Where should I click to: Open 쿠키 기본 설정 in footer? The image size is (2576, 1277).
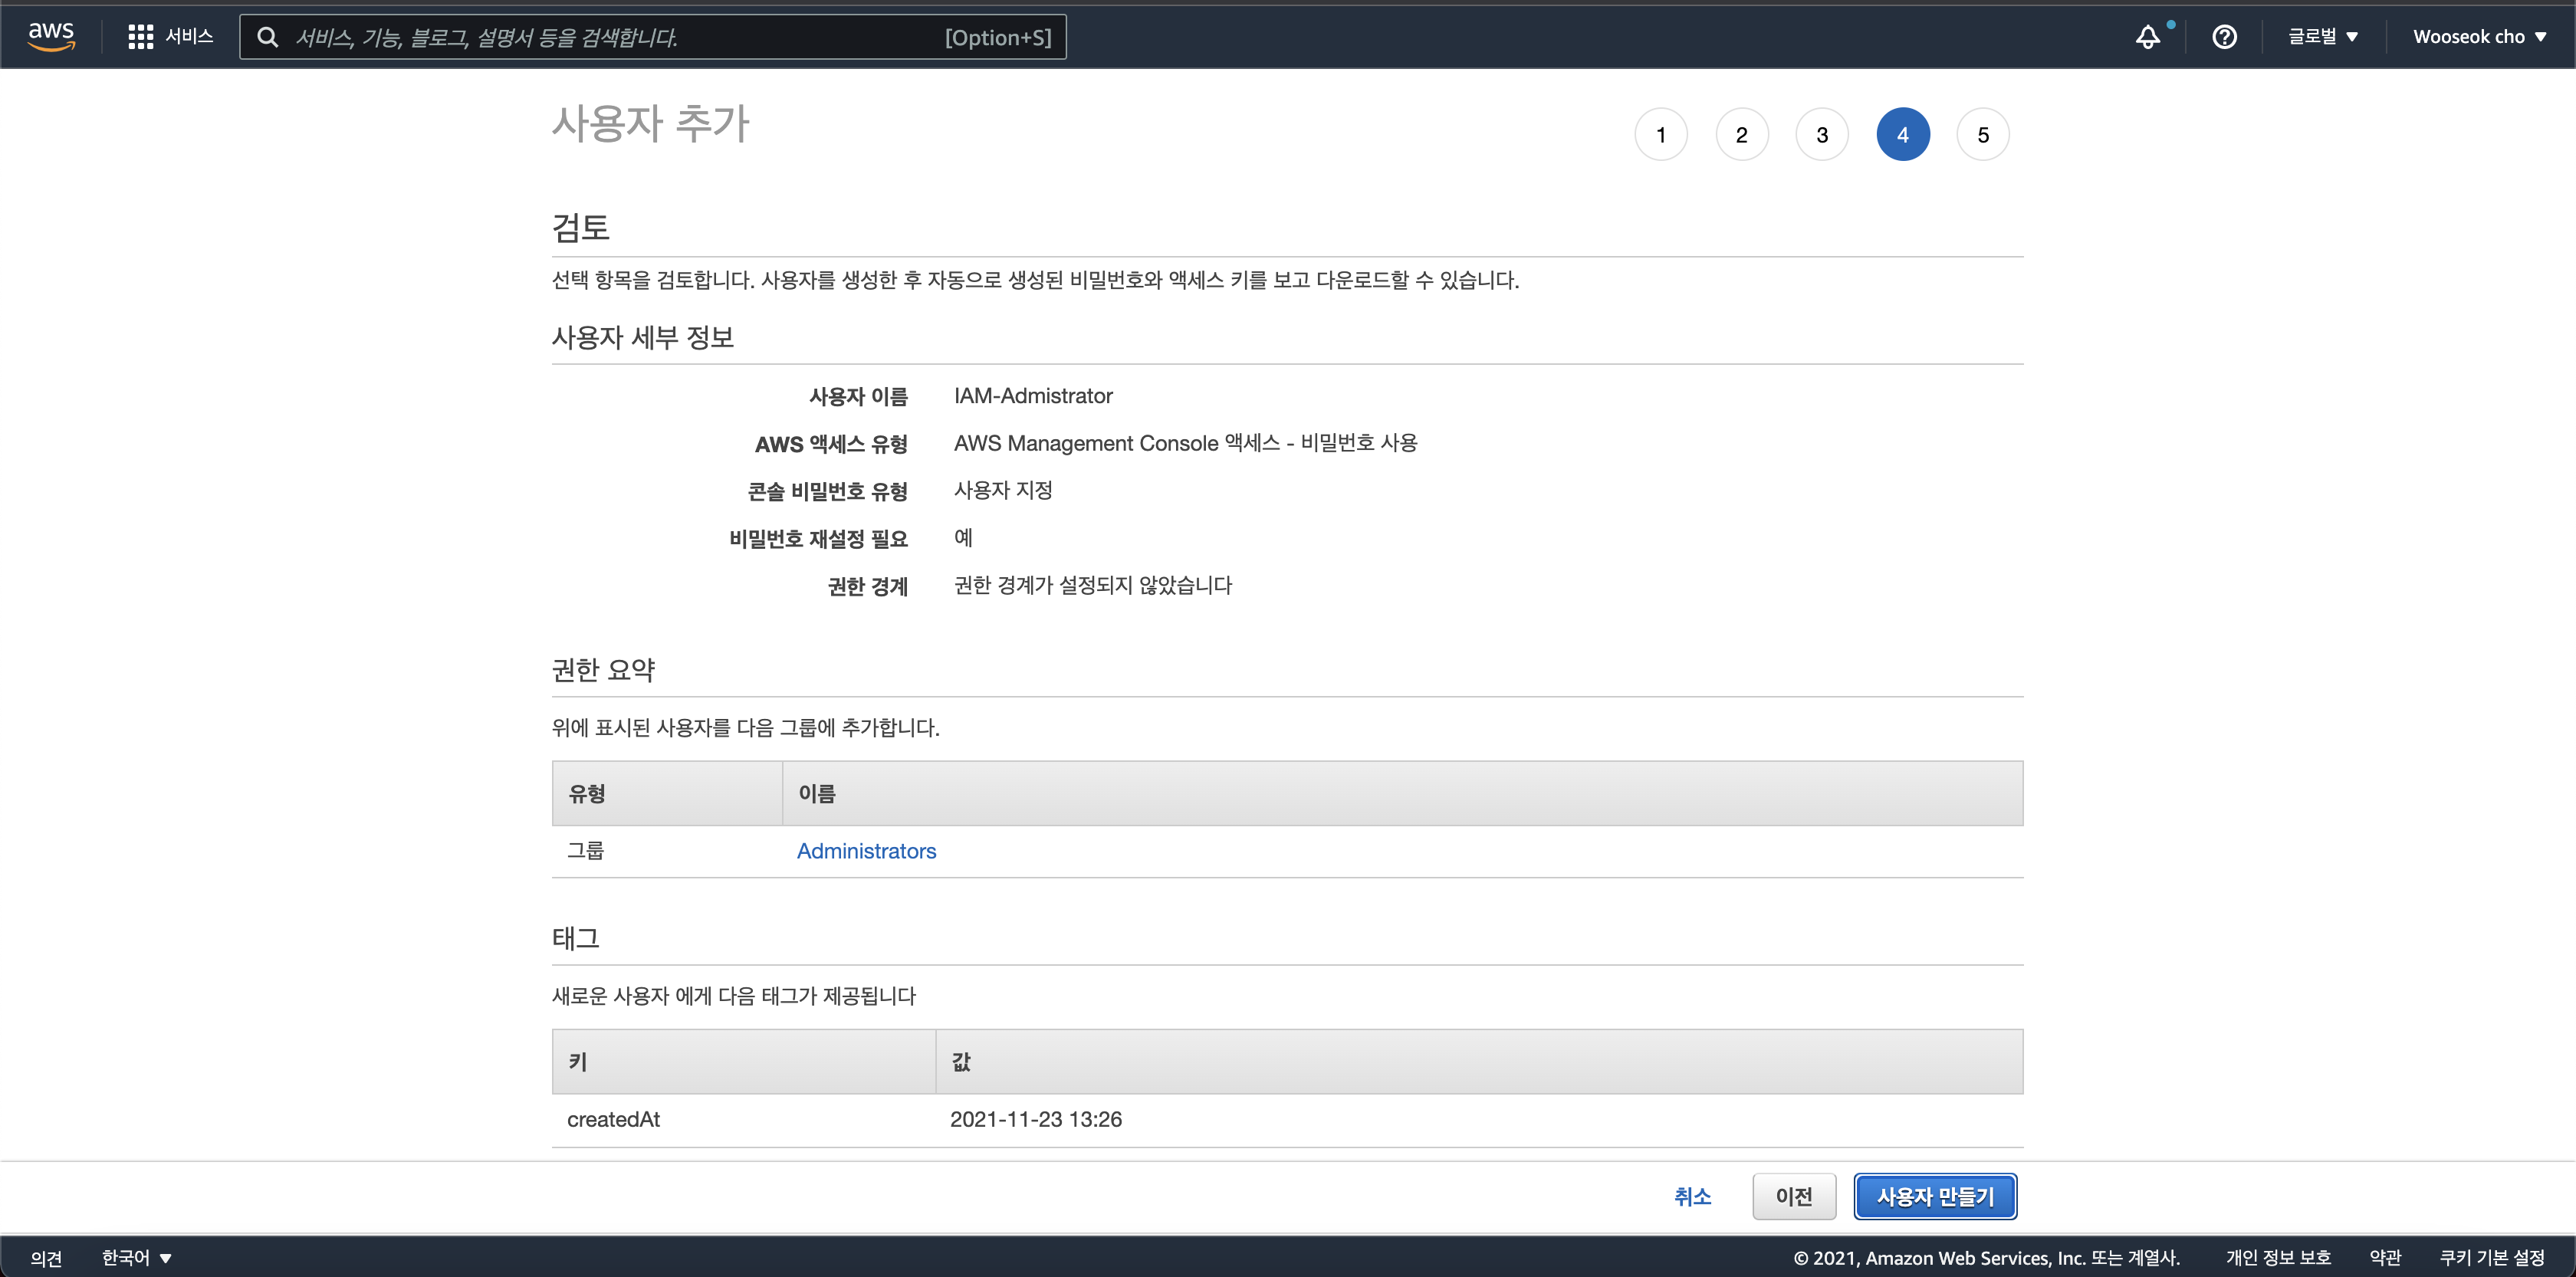coord(2491,1257)
